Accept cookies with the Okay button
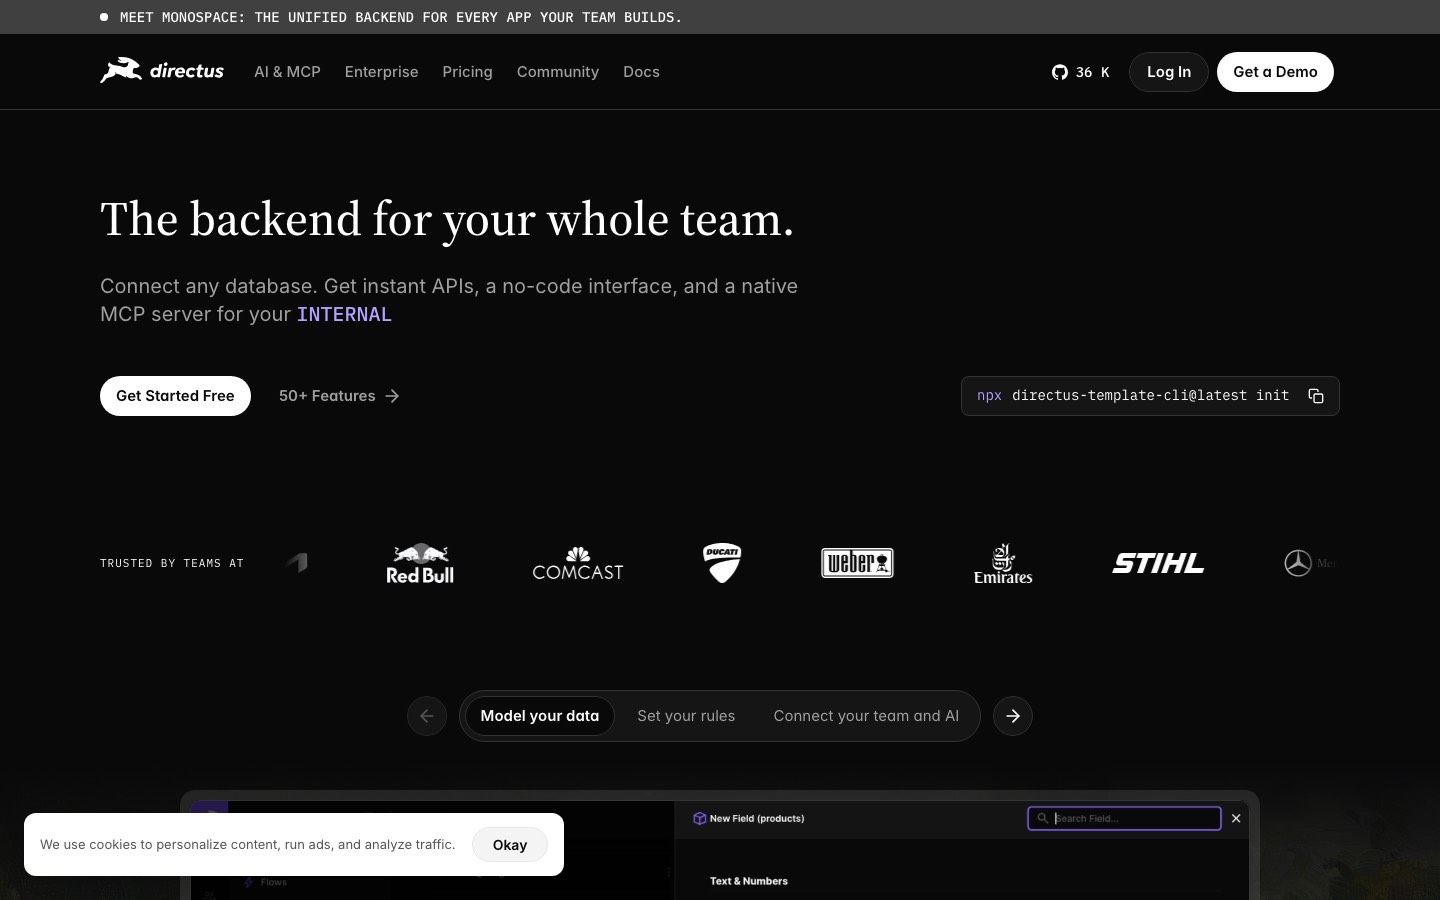Screen dimensions: 1440x900 (510, 845)
